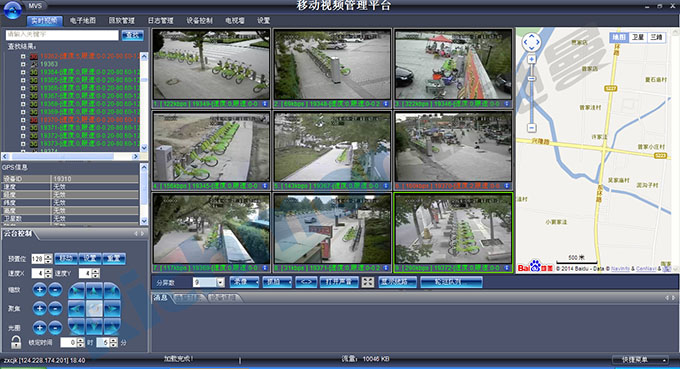
Task: Click the PTZ right arrow button
Action: (x=112, y=309)
